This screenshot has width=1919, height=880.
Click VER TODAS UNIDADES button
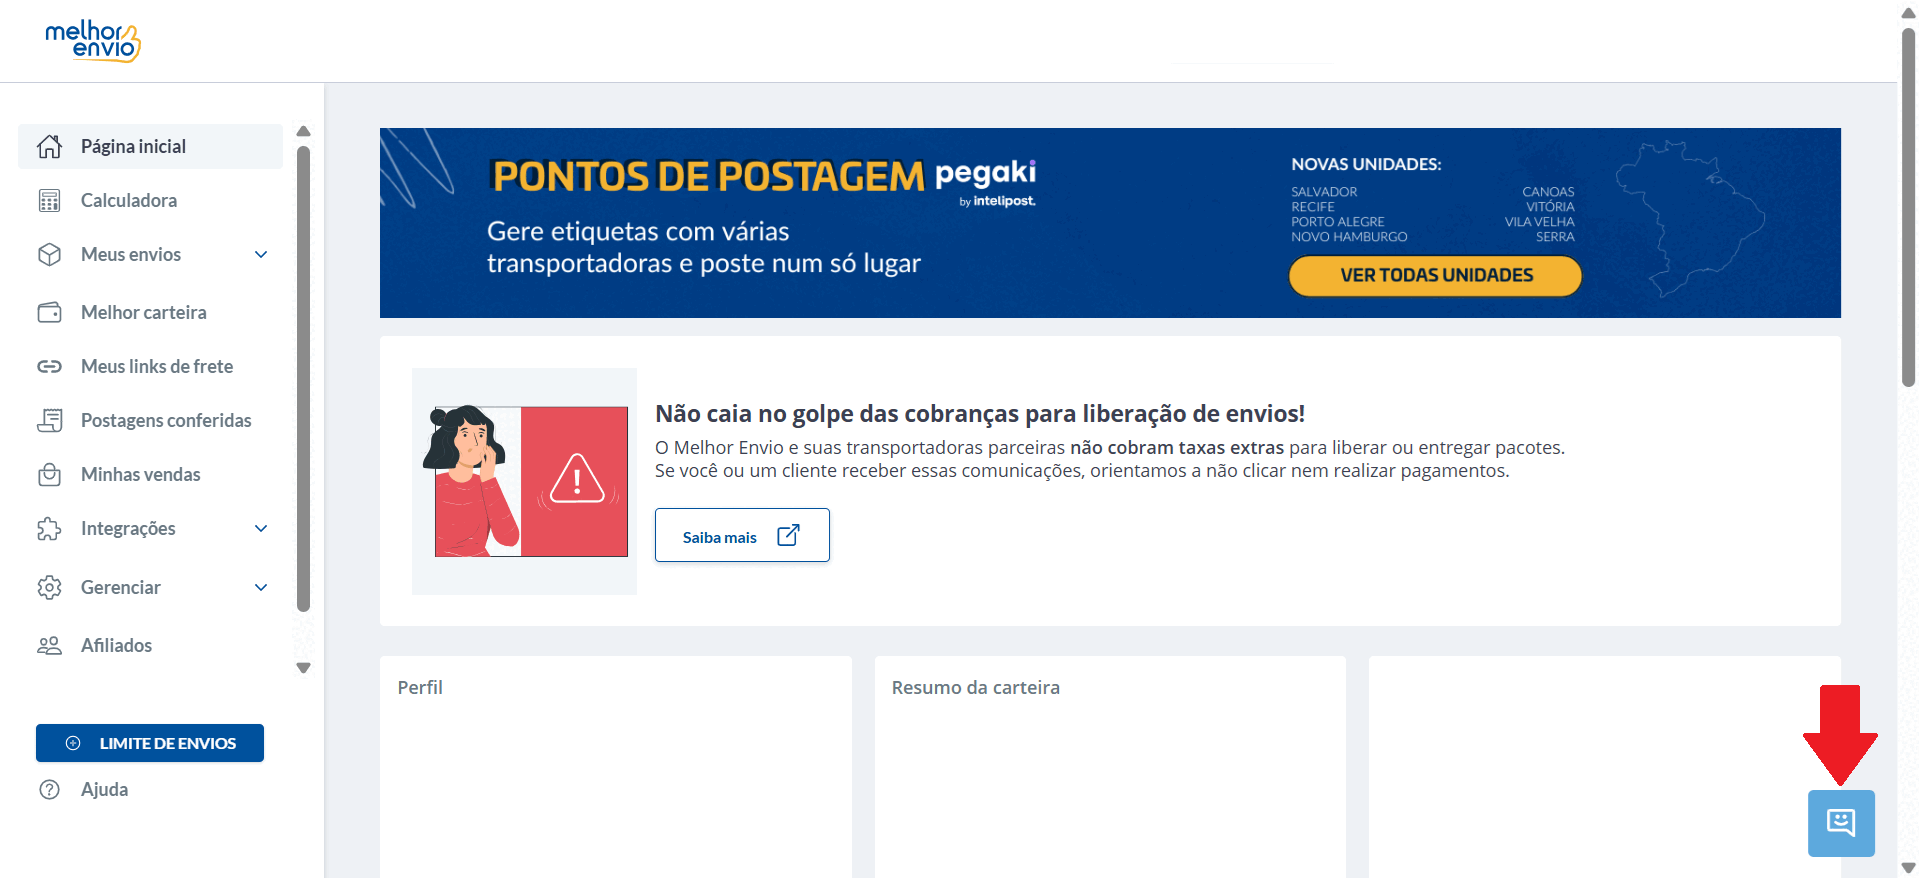pos(1435,276)
